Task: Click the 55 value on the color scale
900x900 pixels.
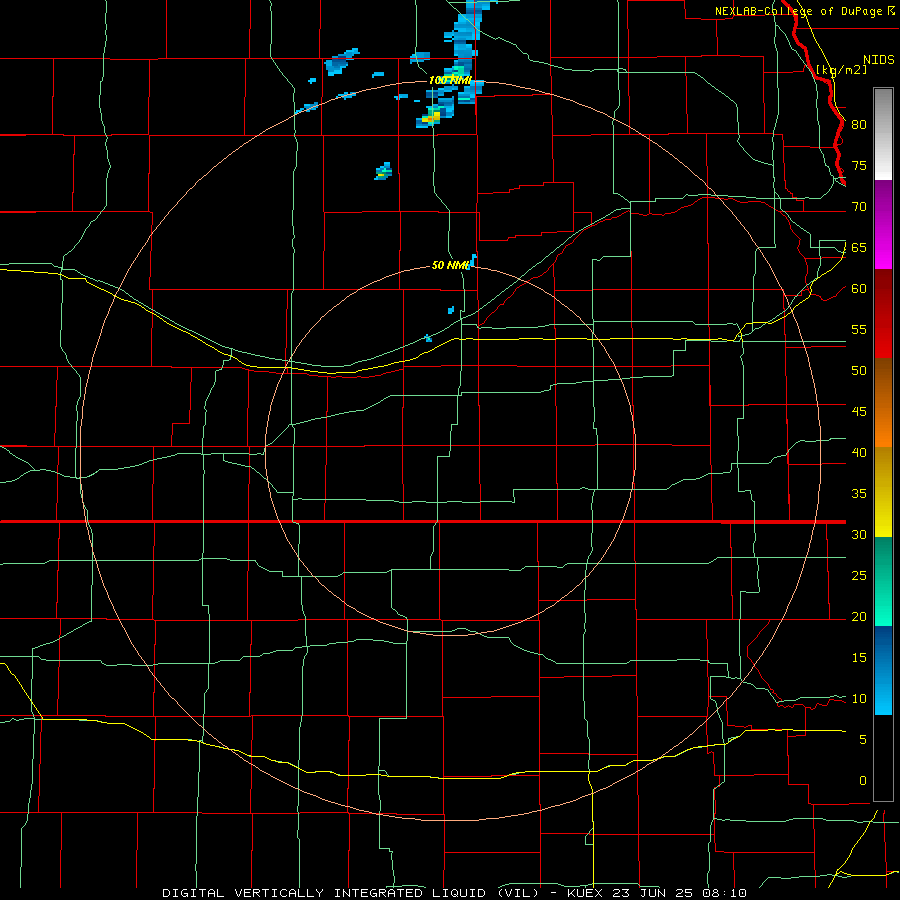Action: (859, 329)
